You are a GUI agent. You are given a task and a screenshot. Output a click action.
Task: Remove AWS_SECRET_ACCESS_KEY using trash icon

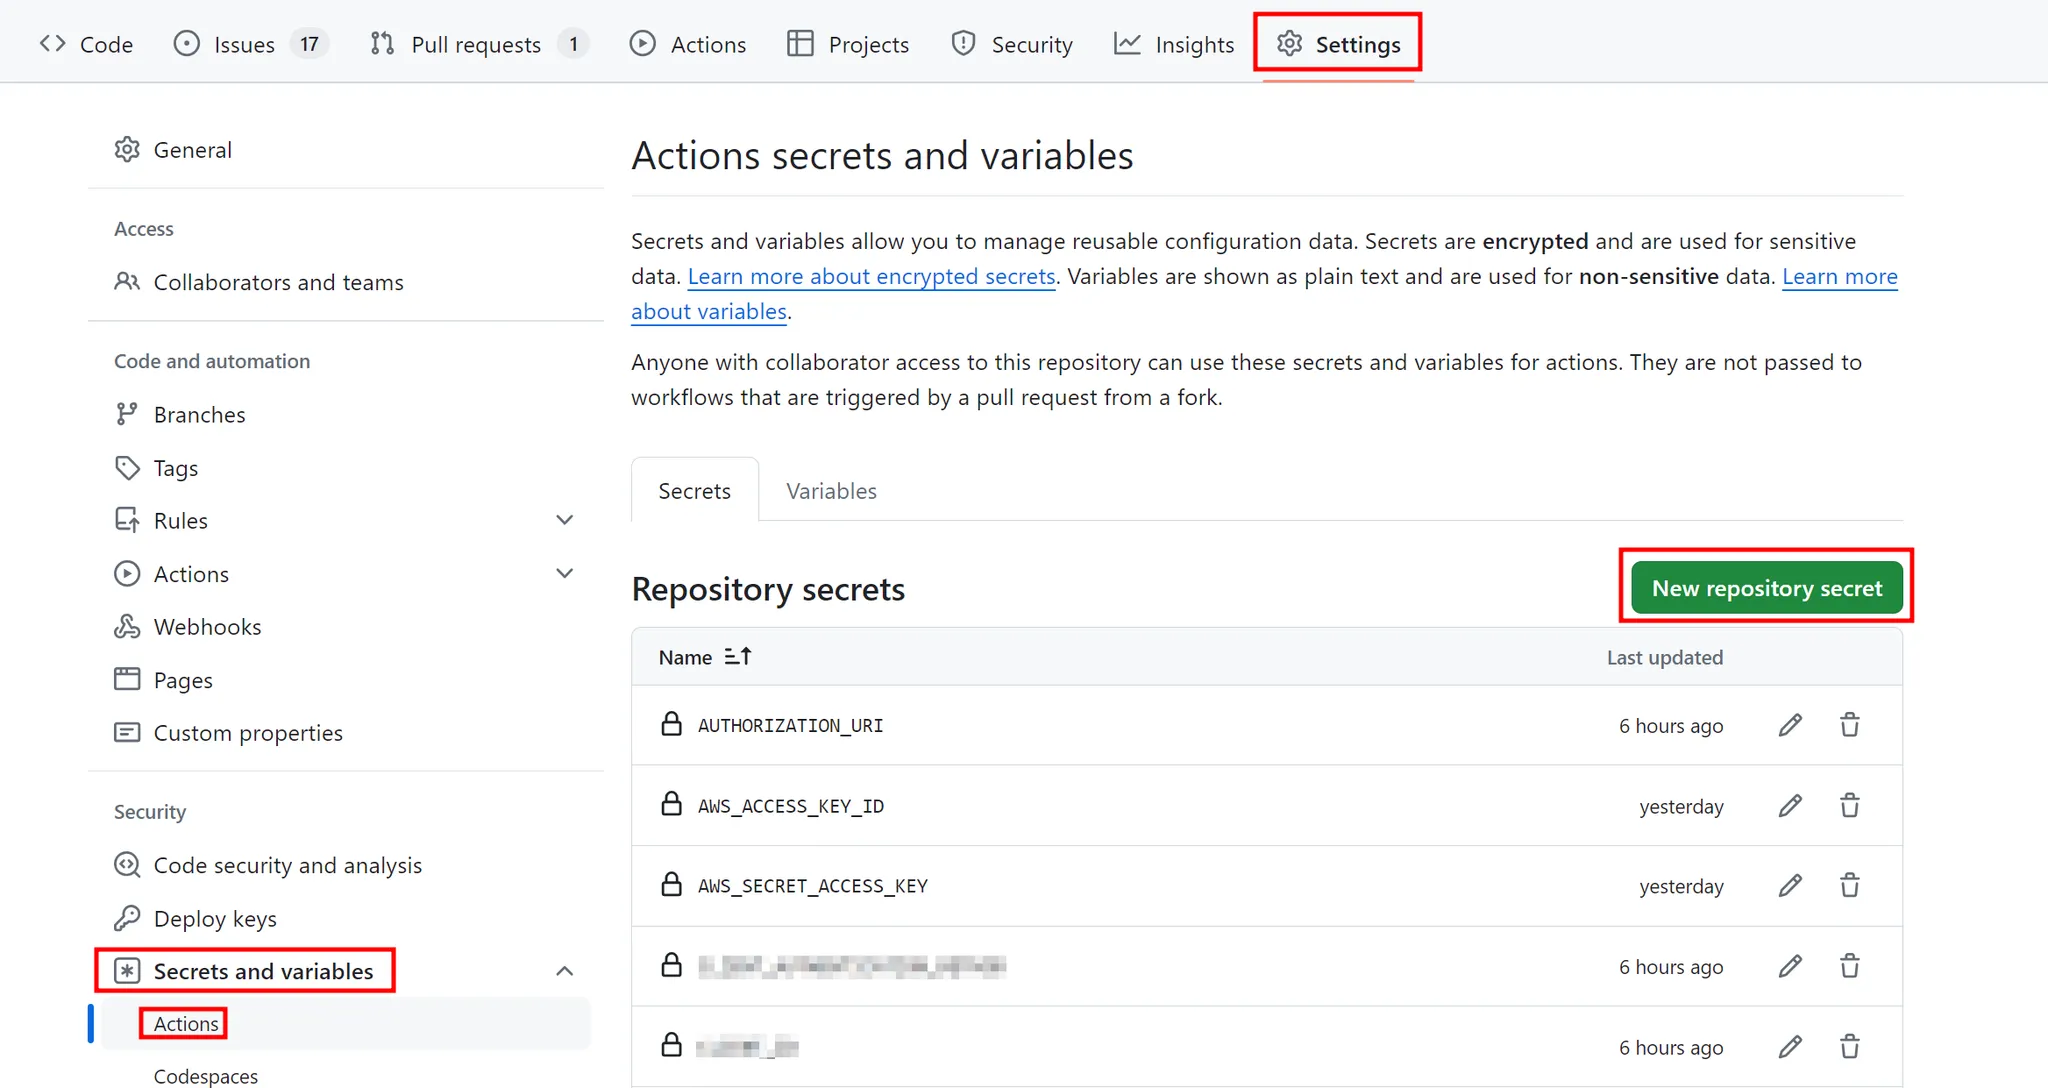coord(1850,885)
